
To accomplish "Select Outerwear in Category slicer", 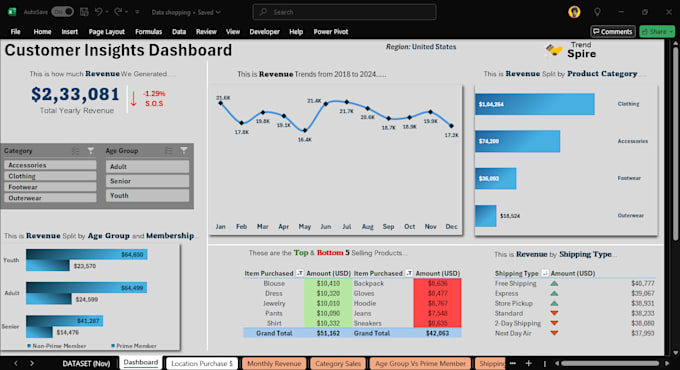I will click(50, 198).
